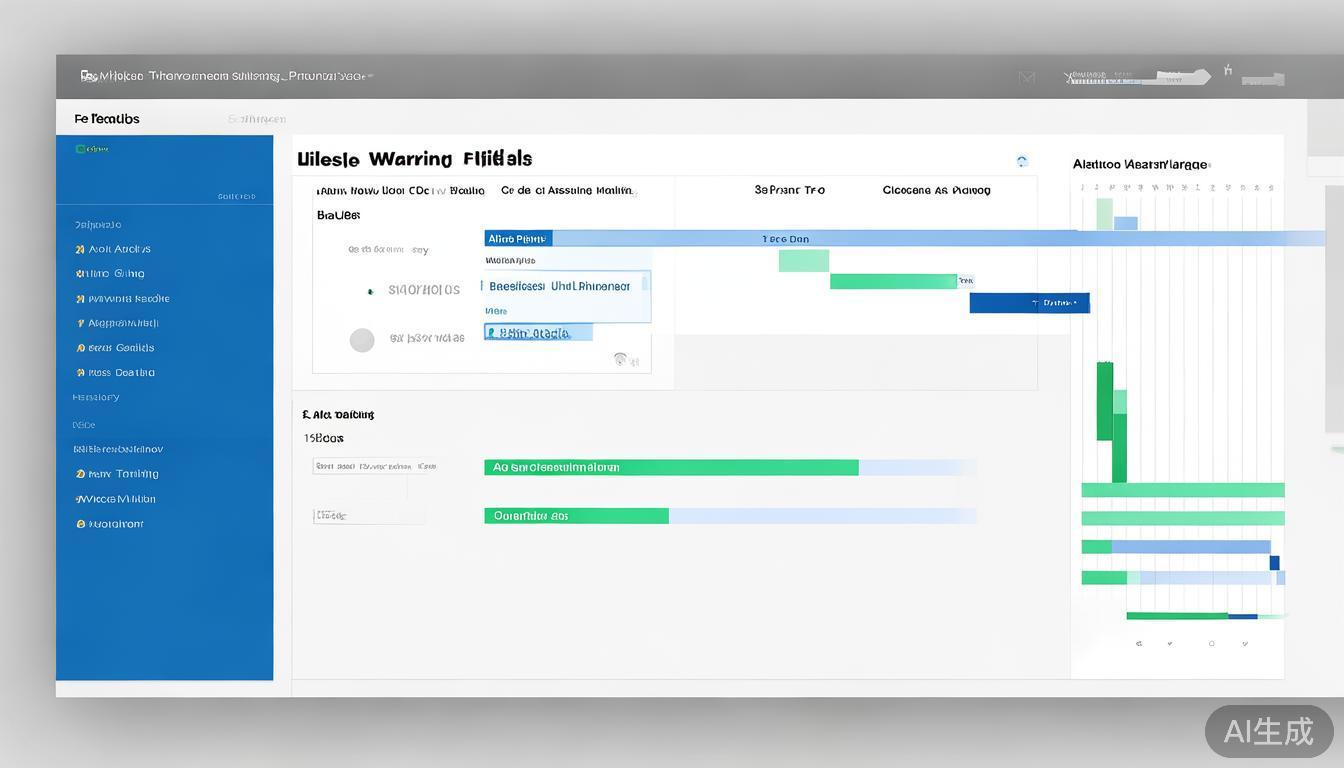Toggle the gray circle radio button
Screen dimensions: 1344x768
362,340
